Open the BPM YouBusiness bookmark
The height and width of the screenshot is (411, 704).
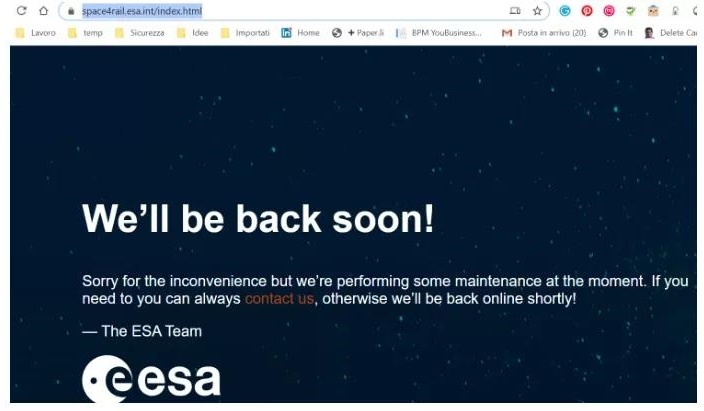(439, 33)
